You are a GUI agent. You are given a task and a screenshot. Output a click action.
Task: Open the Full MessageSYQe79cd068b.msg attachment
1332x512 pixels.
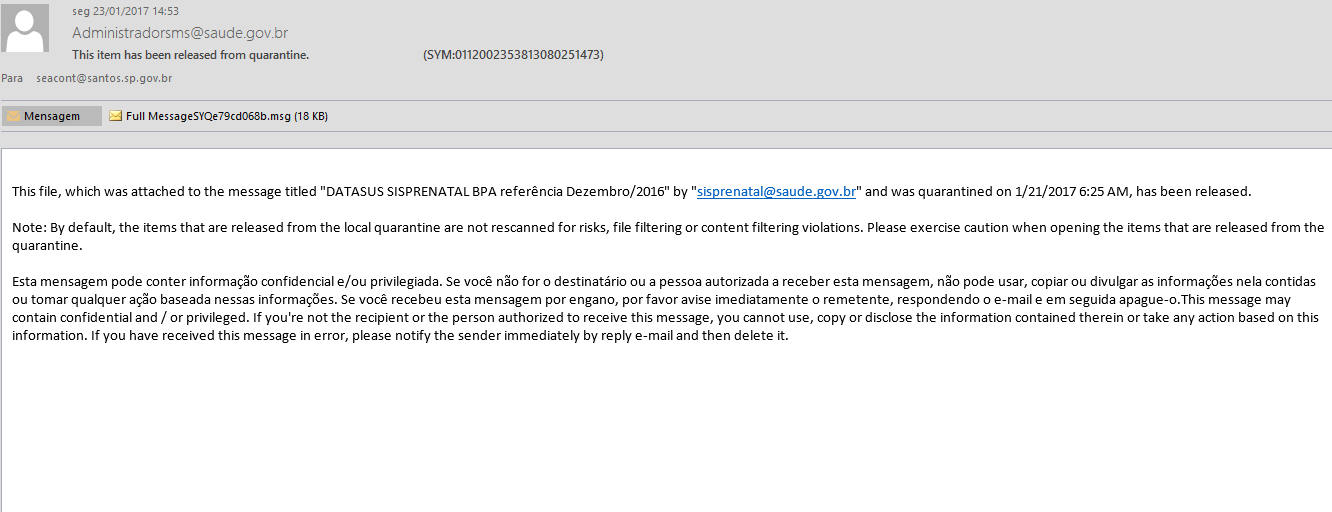[x=208, y=116]
